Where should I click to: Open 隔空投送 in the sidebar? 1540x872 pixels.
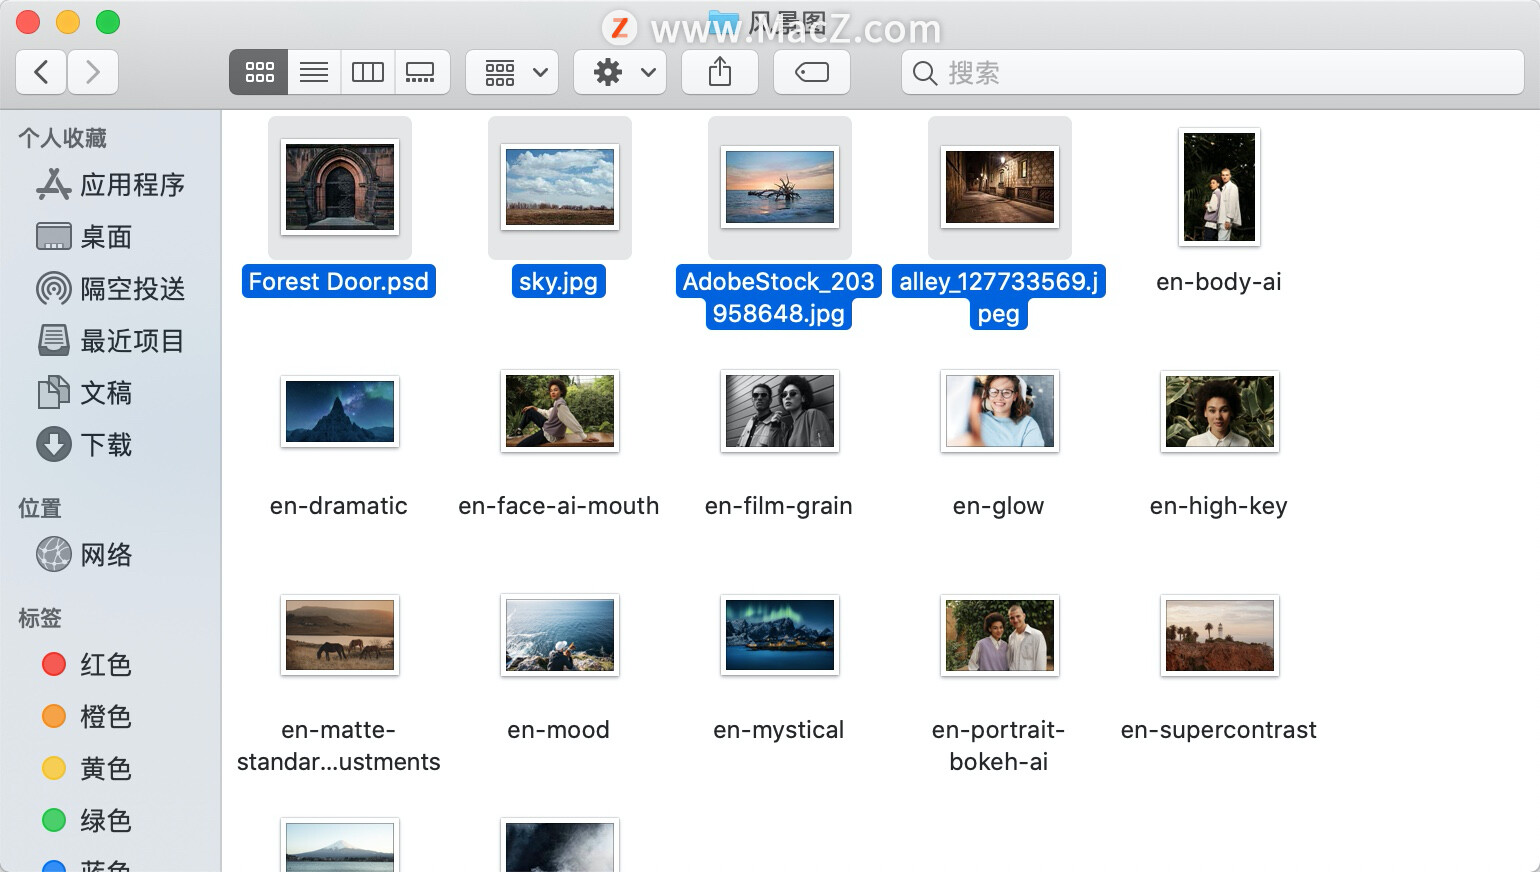pyautogui.click(x=110, y=289)
